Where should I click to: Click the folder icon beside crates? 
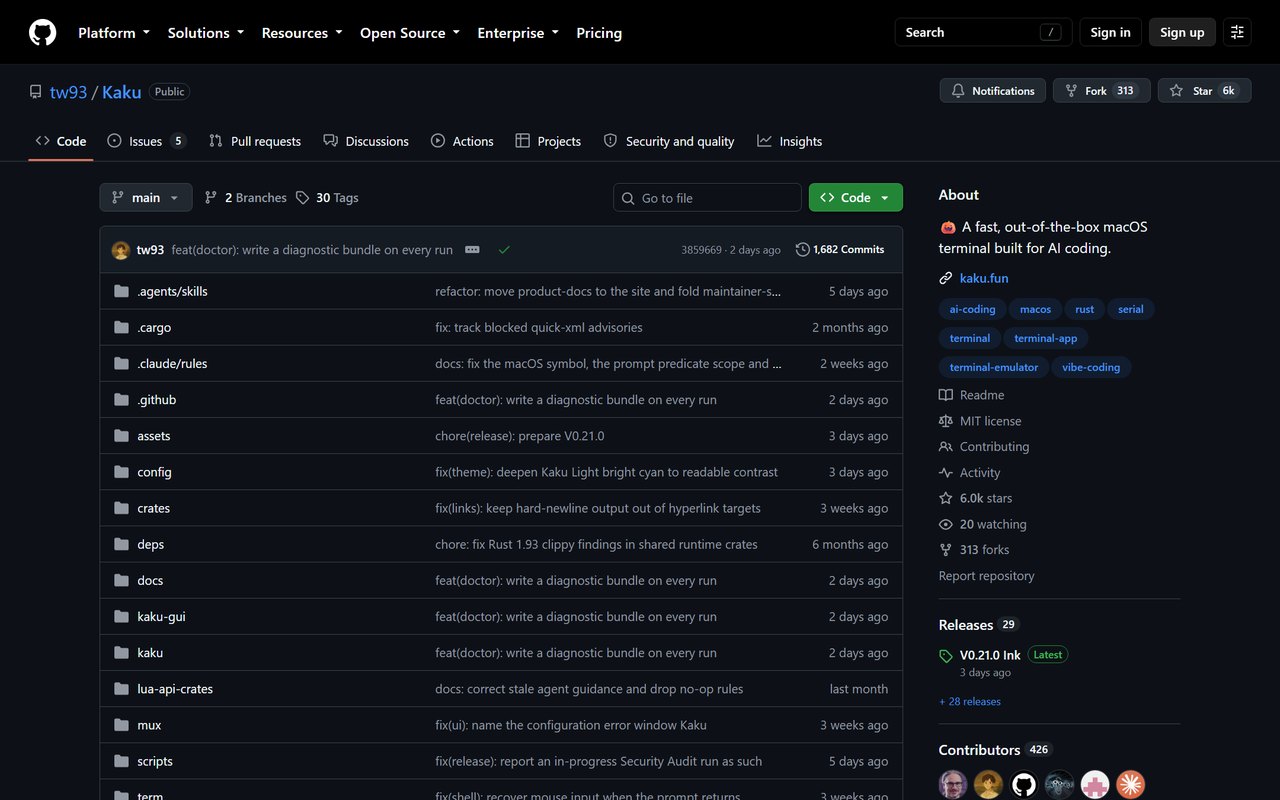(x=122, y=508)
